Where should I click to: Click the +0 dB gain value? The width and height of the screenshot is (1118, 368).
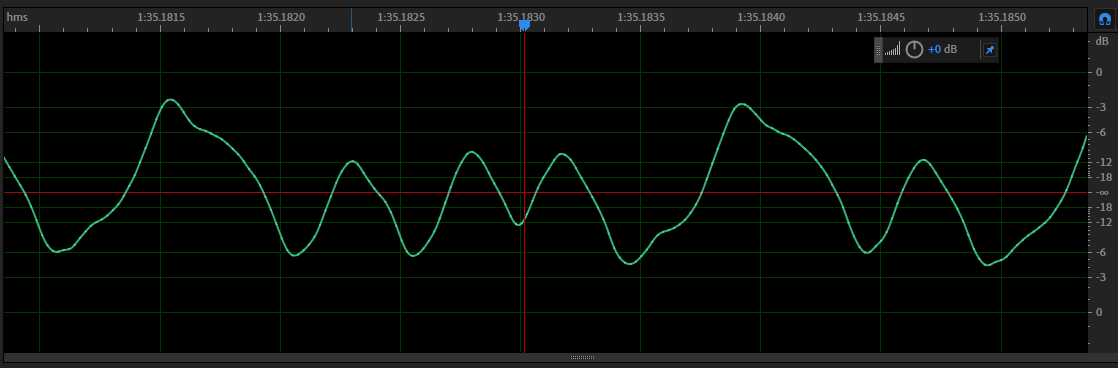[x=942, y=50]
